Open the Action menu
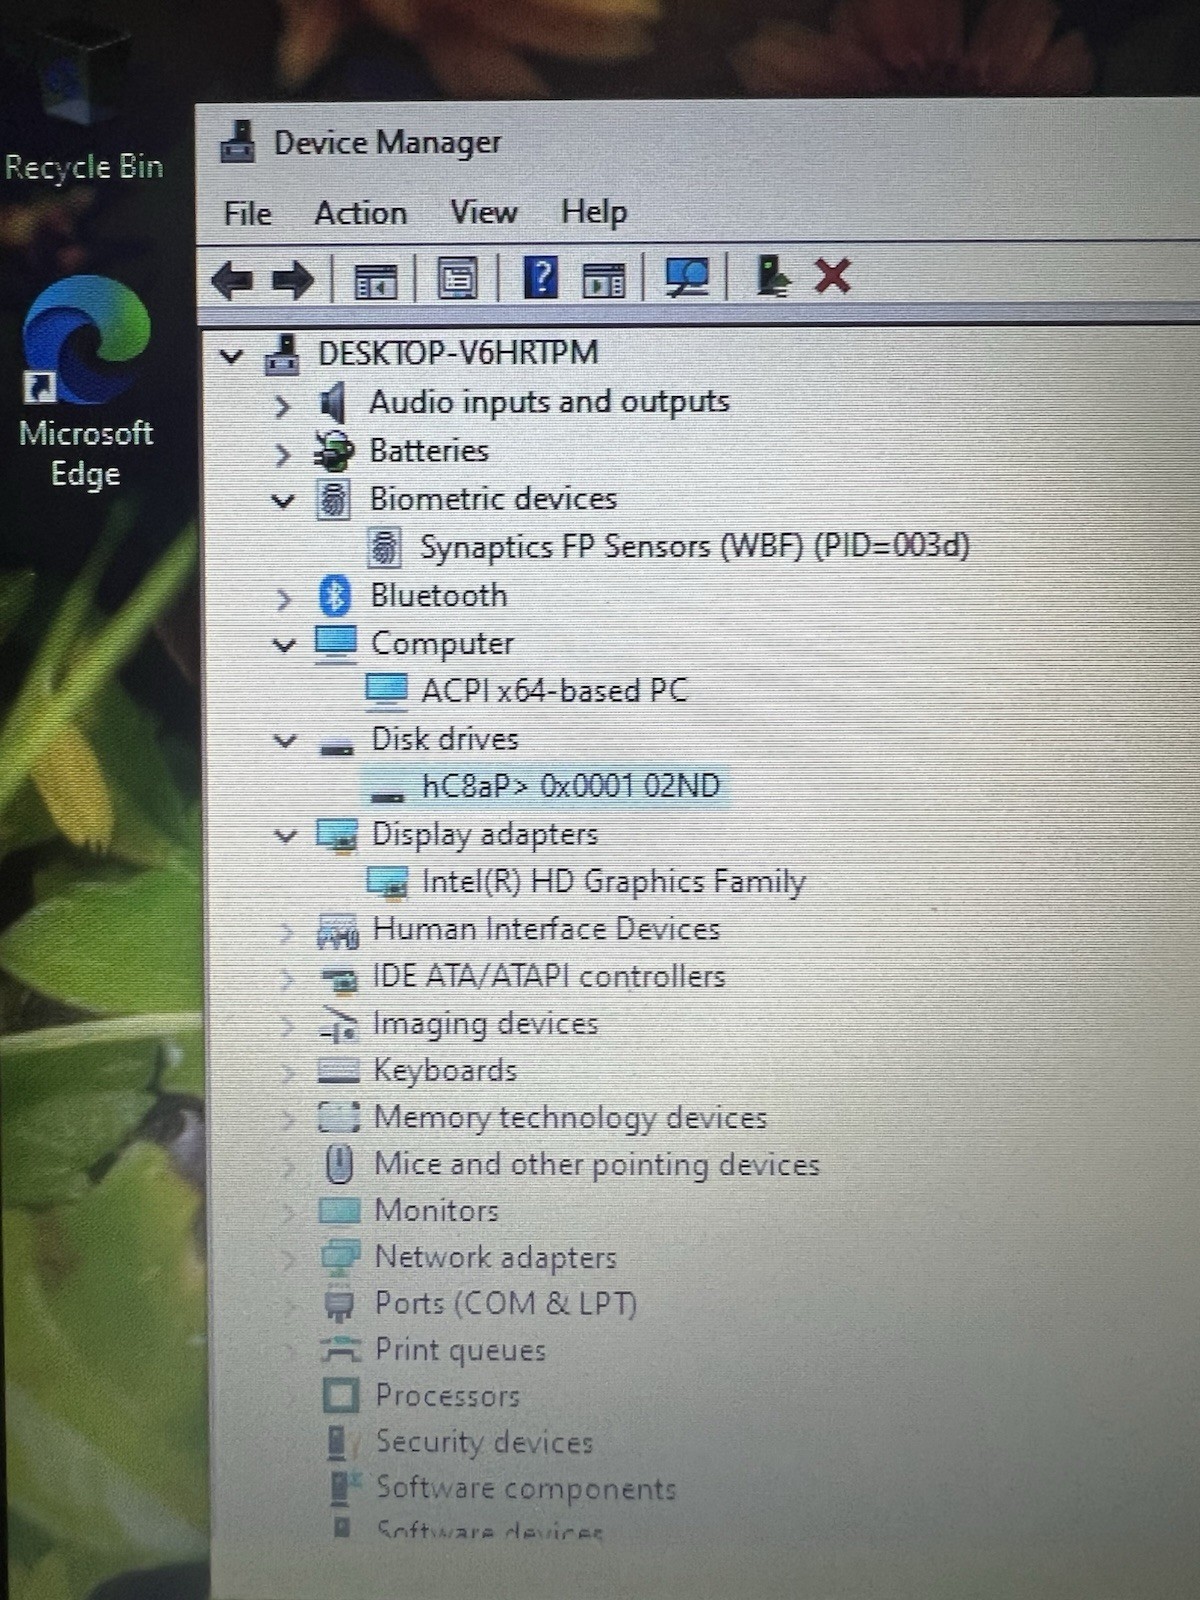1200x1600 pixels. point(361,213)
